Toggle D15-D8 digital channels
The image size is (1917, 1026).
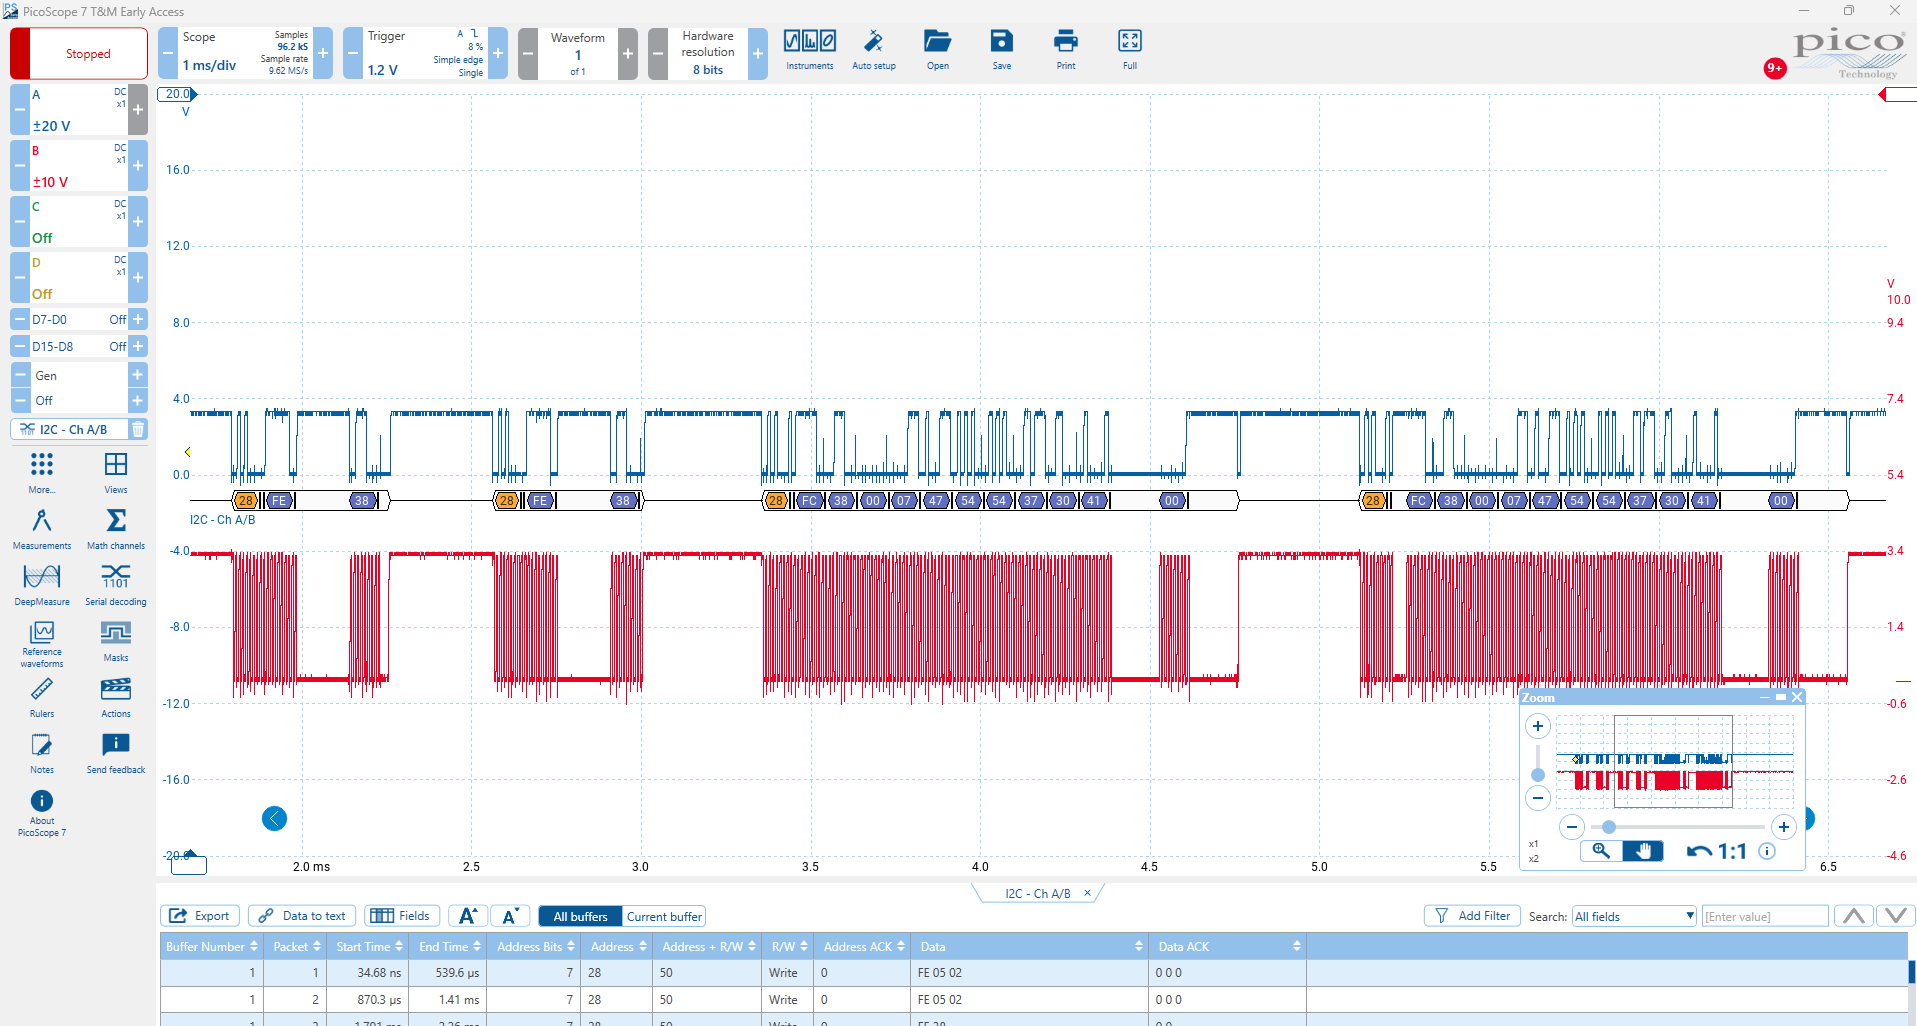(x=79, y=346)
